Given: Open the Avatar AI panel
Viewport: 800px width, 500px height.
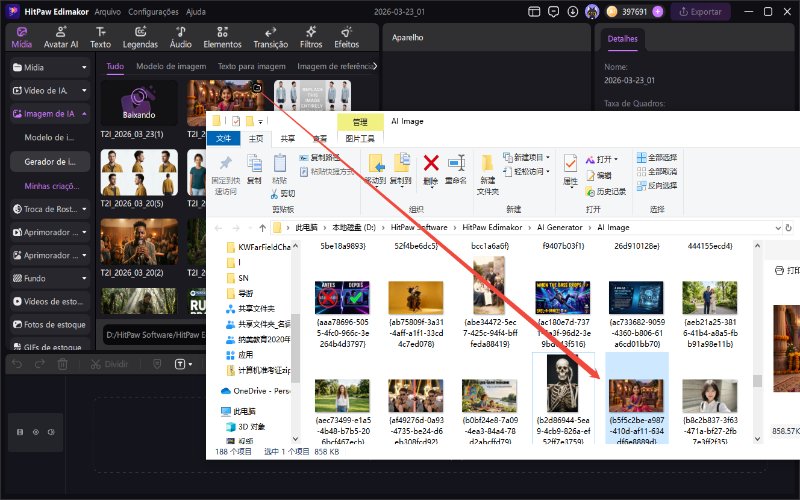Looking at the screenshot, I should pos(61,37).
